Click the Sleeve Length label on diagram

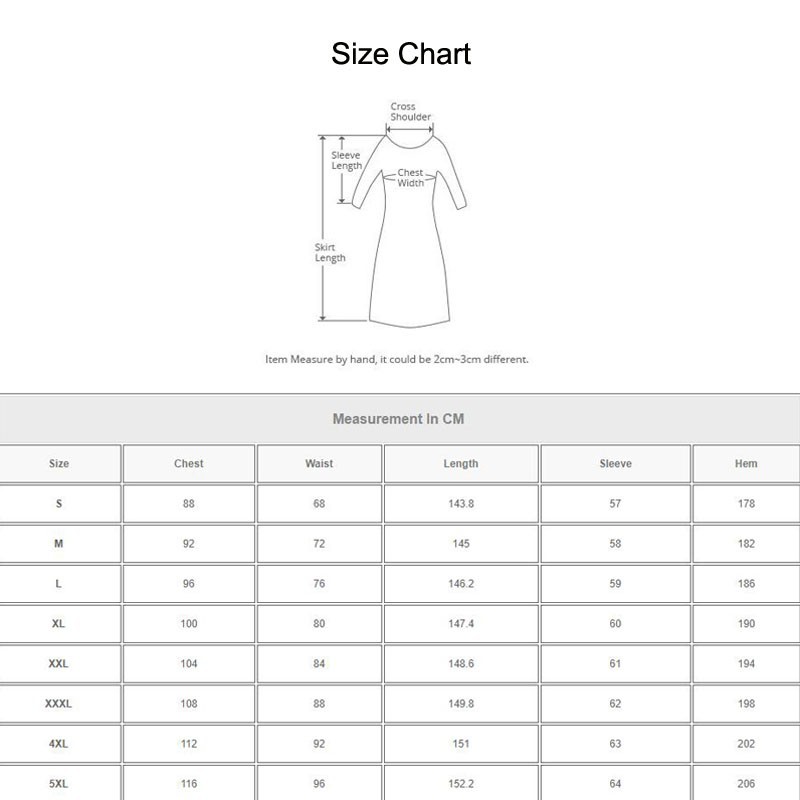point(346,160)
